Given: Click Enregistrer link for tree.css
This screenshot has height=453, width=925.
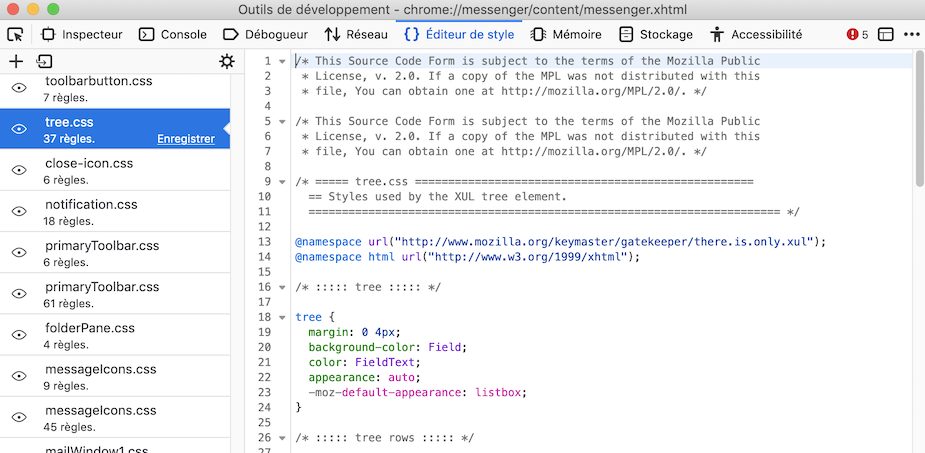Looking at the screenshot, I should [x=186, y=139].
